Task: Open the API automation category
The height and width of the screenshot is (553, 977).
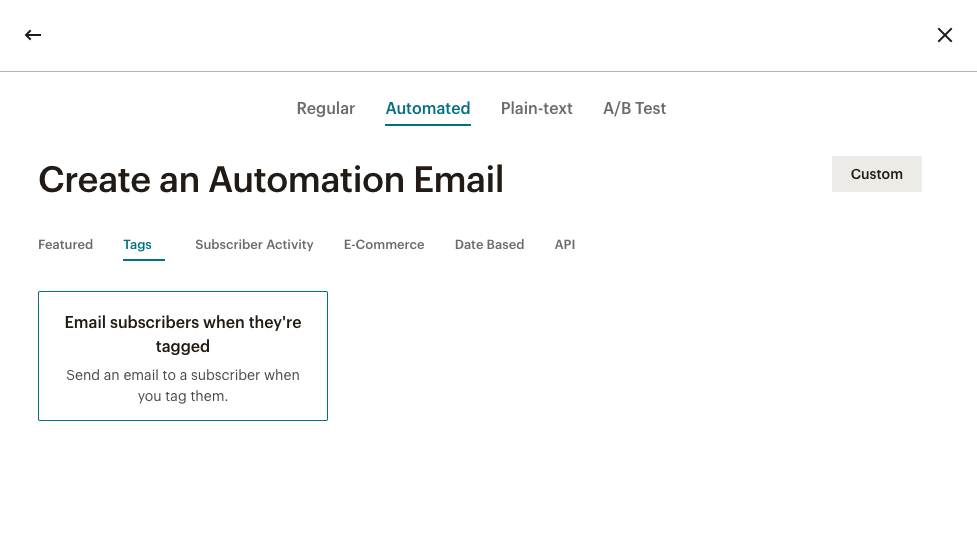Action: (565, 245)
